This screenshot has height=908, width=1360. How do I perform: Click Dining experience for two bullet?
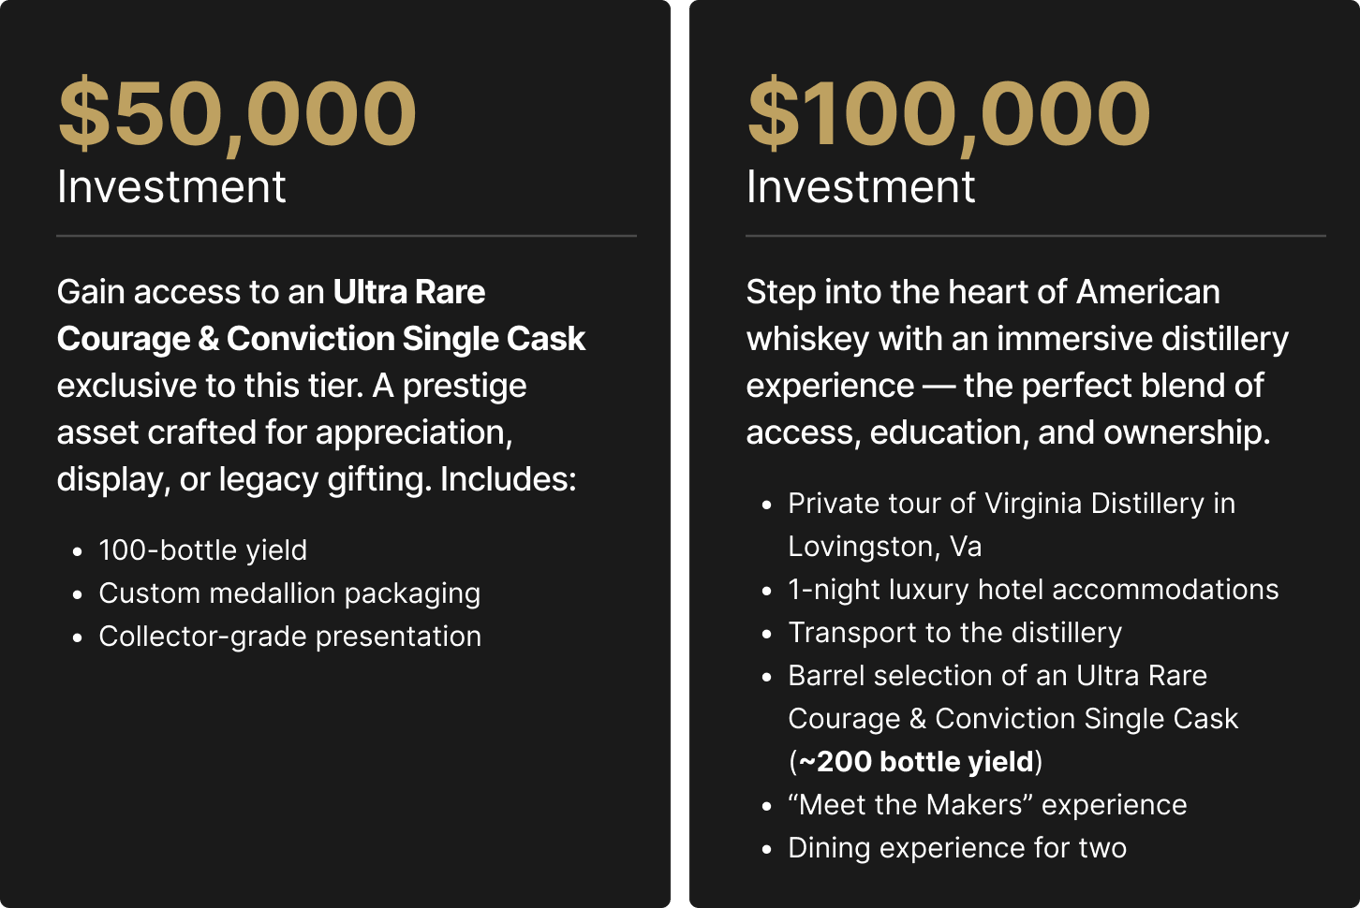tap(957, 848)
